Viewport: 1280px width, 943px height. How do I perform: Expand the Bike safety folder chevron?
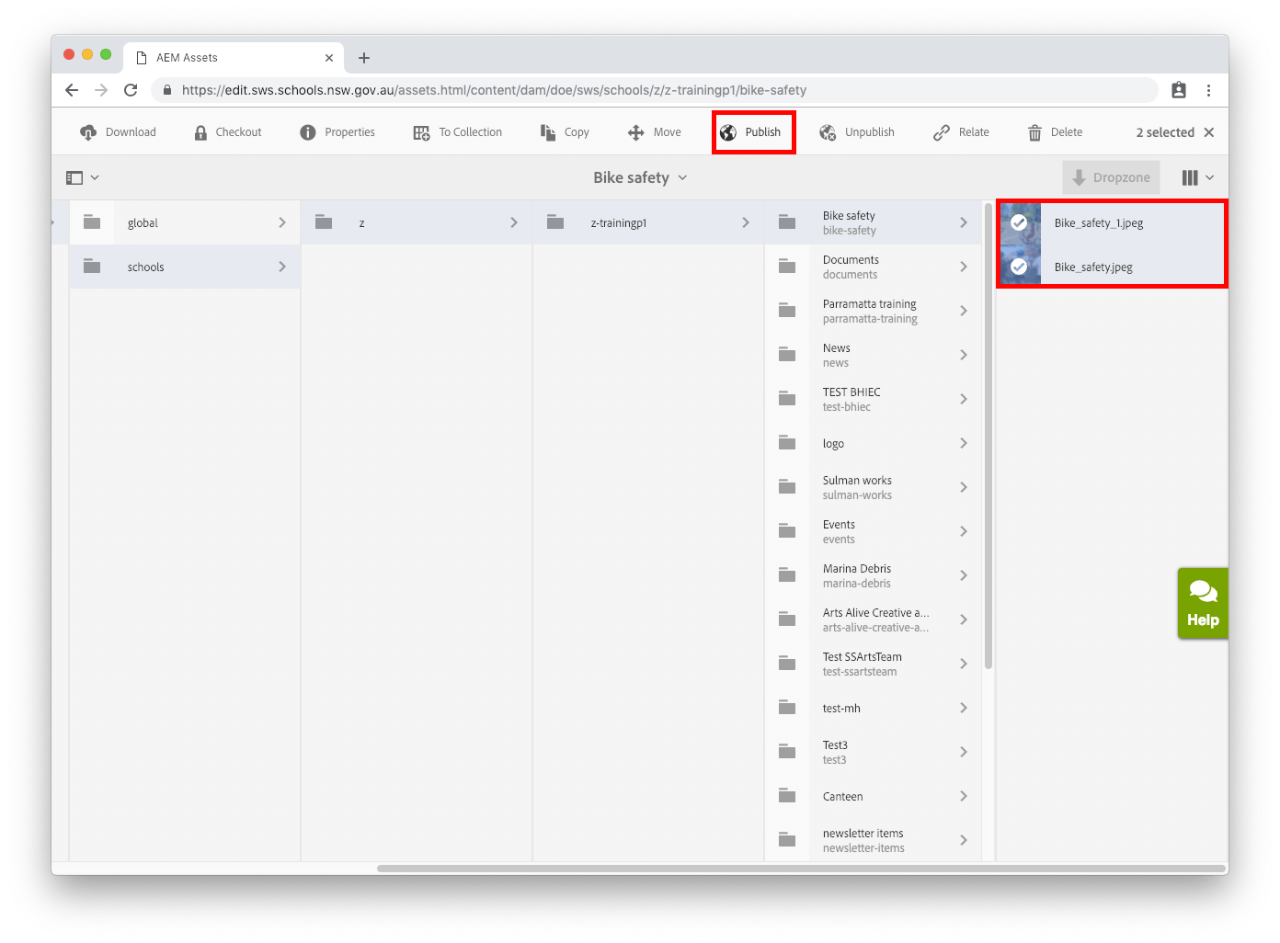964,223
